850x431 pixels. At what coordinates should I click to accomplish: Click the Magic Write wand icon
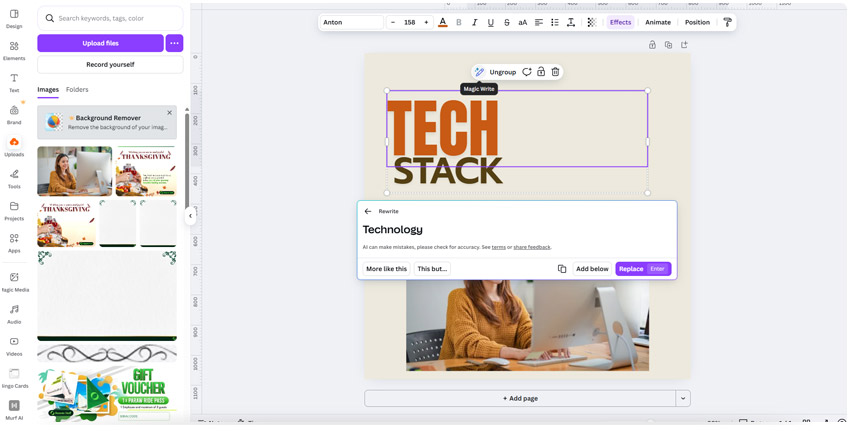[x=479, y=72]
